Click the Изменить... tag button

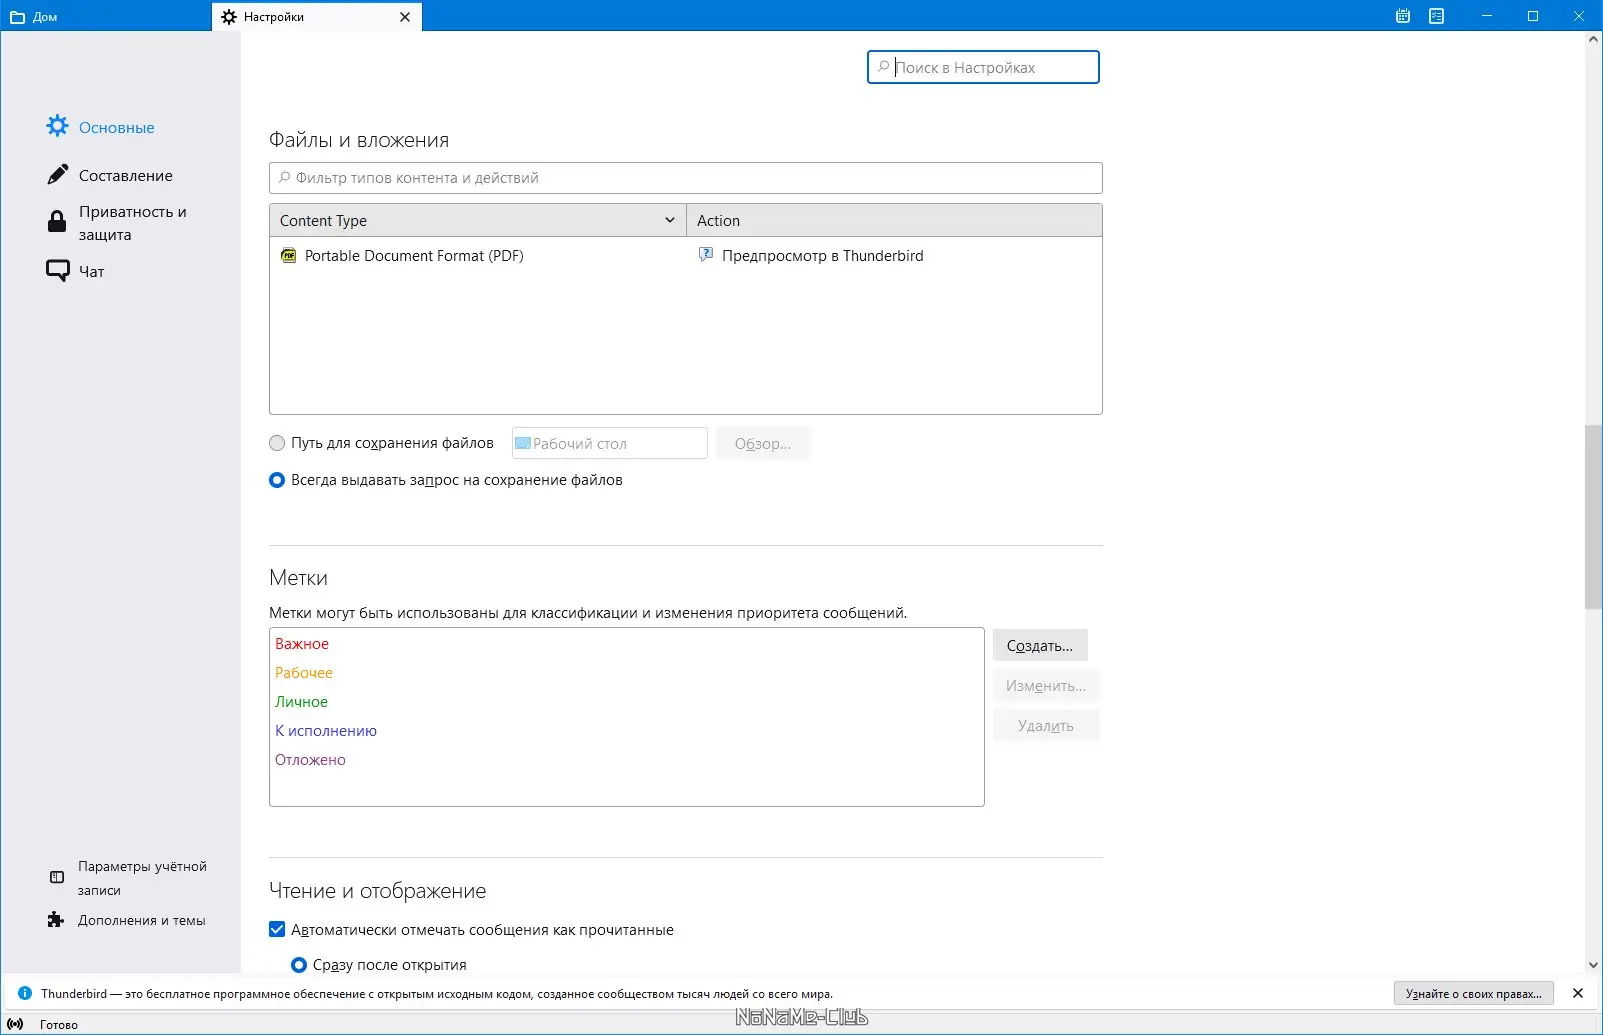(x=1046, y=686)
